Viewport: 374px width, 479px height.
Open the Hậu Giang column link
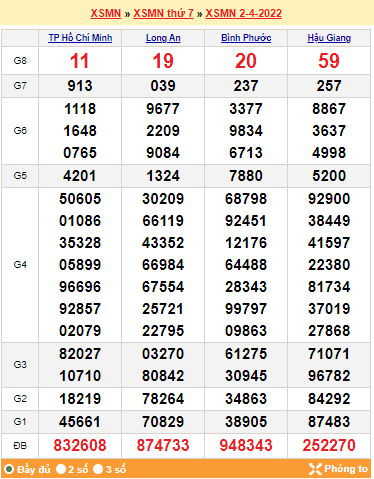point(329,38)
